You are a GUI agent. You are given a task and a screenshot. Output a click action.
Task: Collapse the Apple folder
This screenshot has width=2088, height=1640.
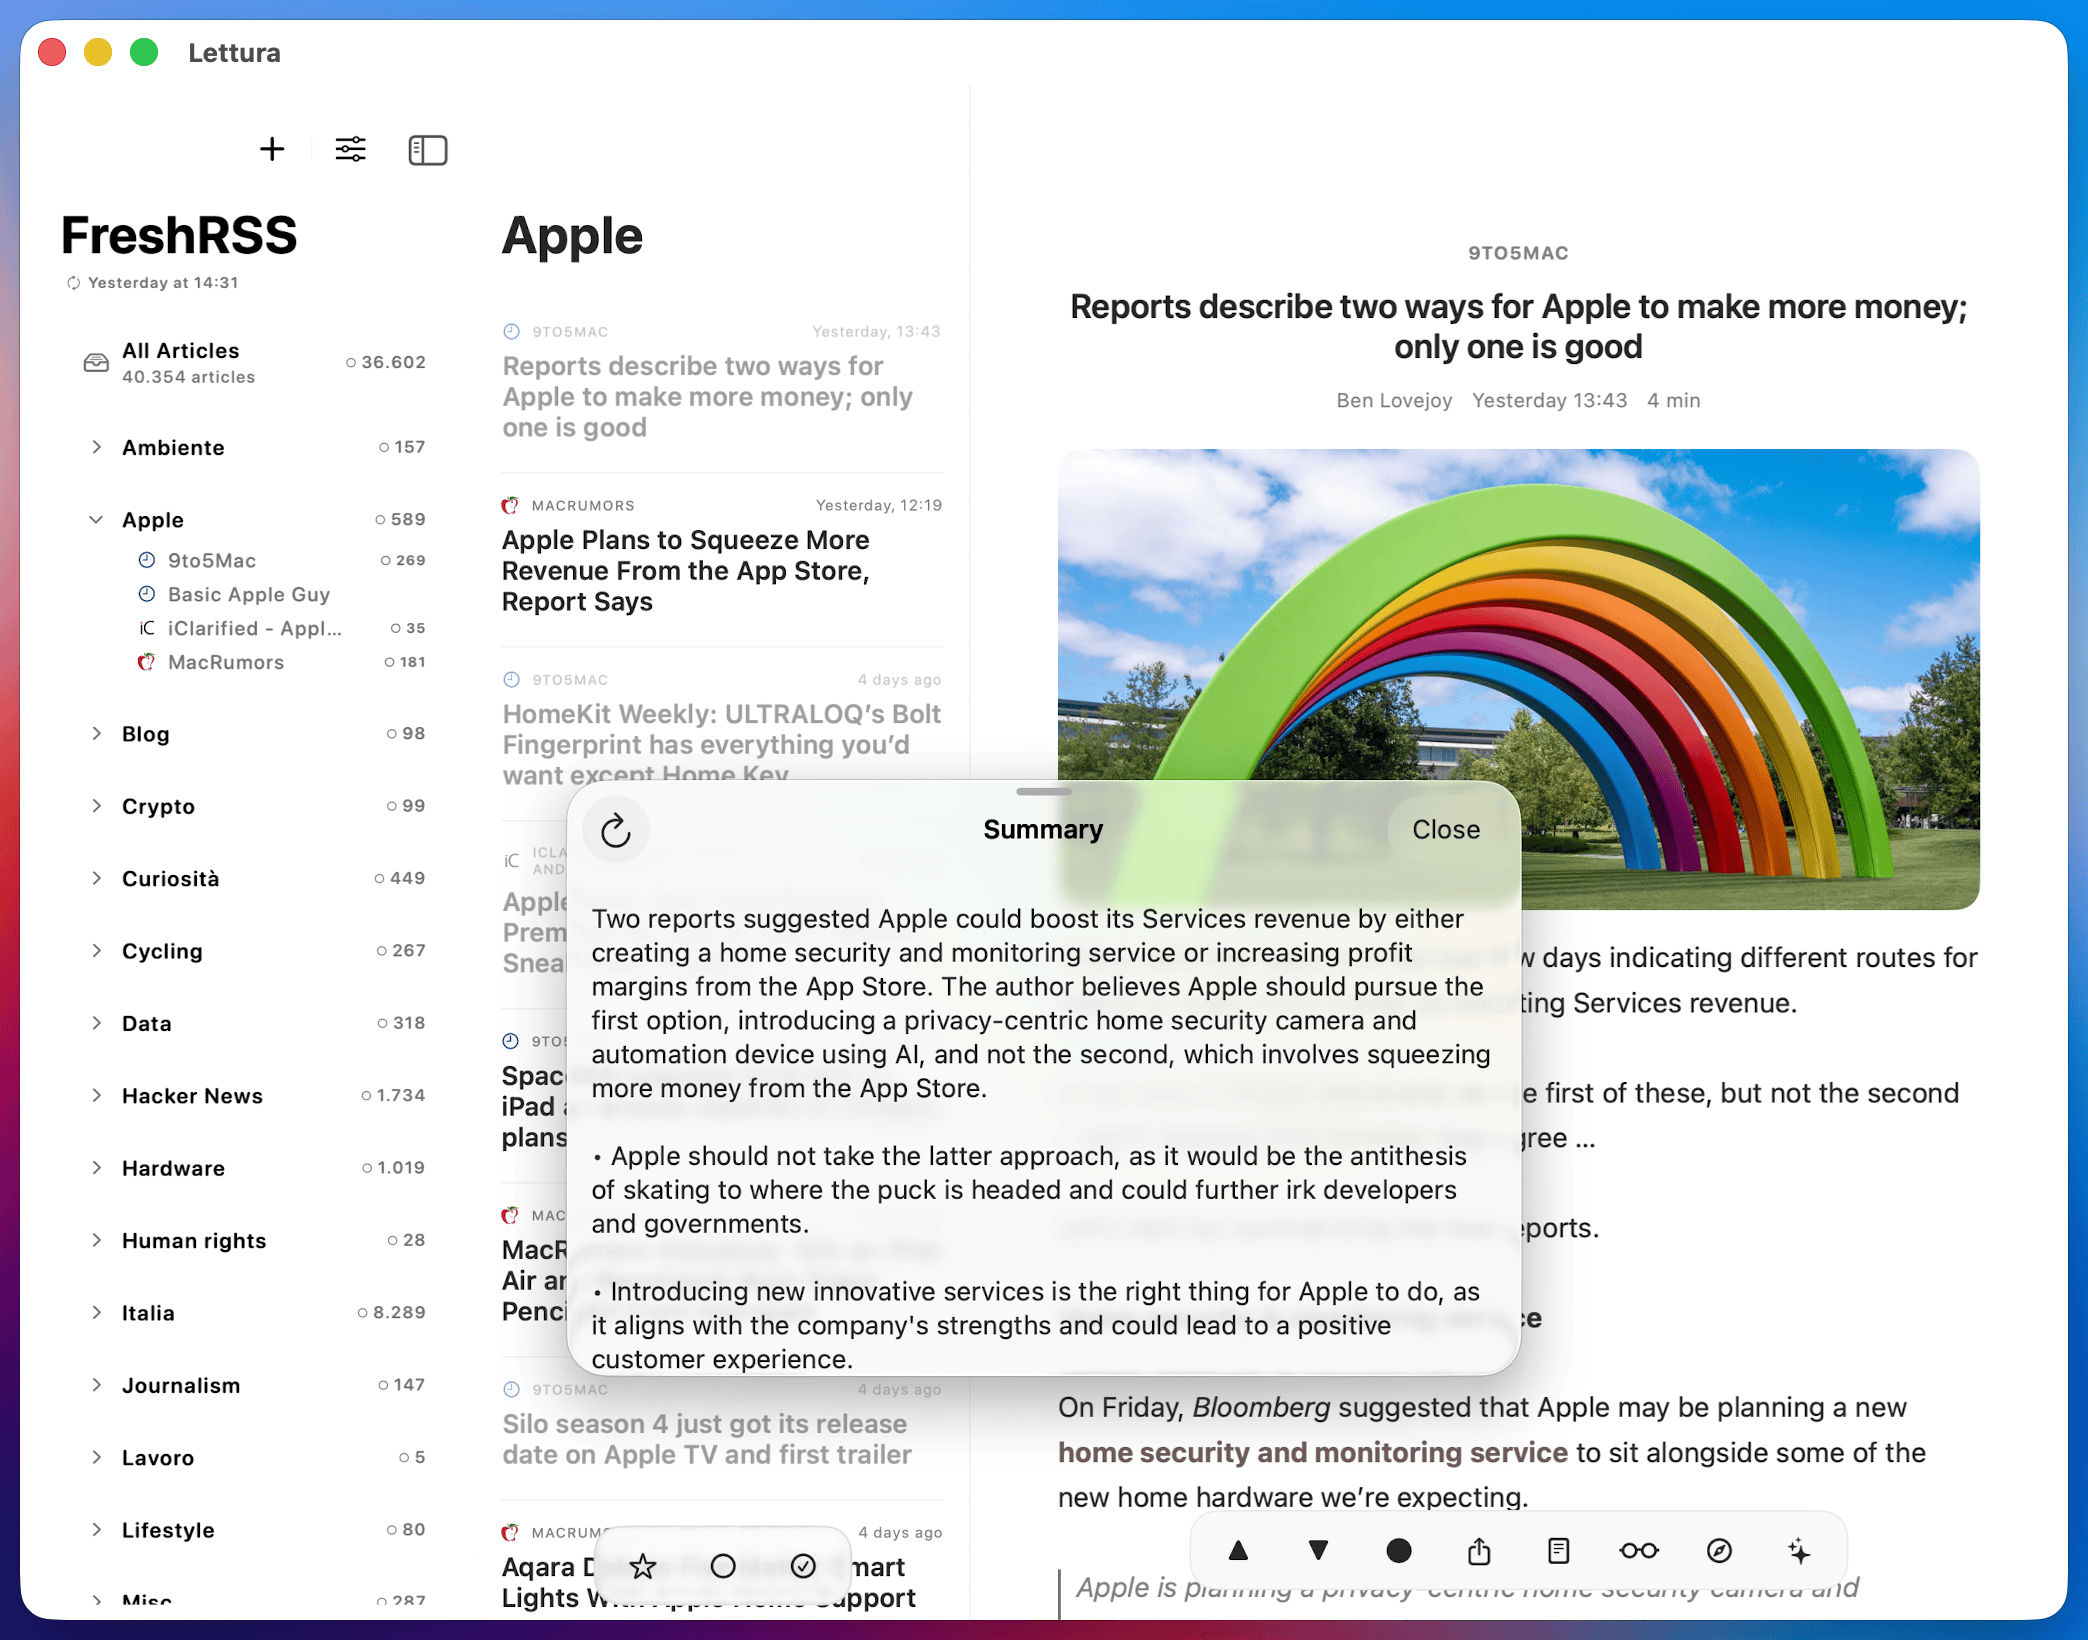pyautogui.click(x=96, y=520)
